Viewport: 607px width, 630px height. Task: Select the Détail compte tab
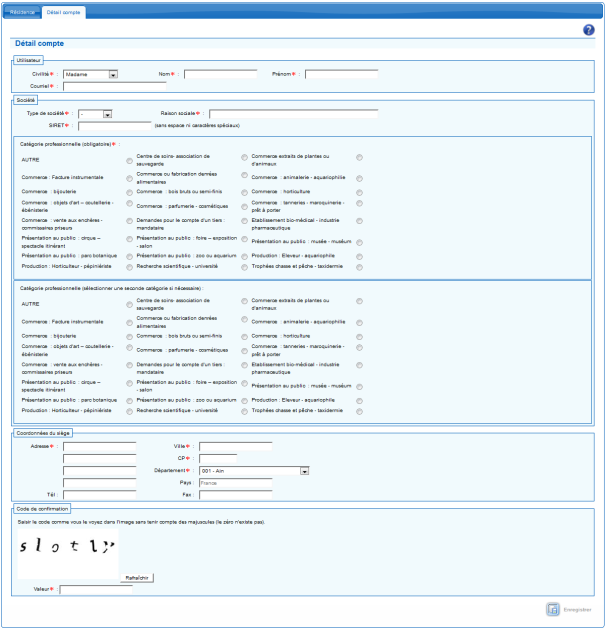click(63, 12)
